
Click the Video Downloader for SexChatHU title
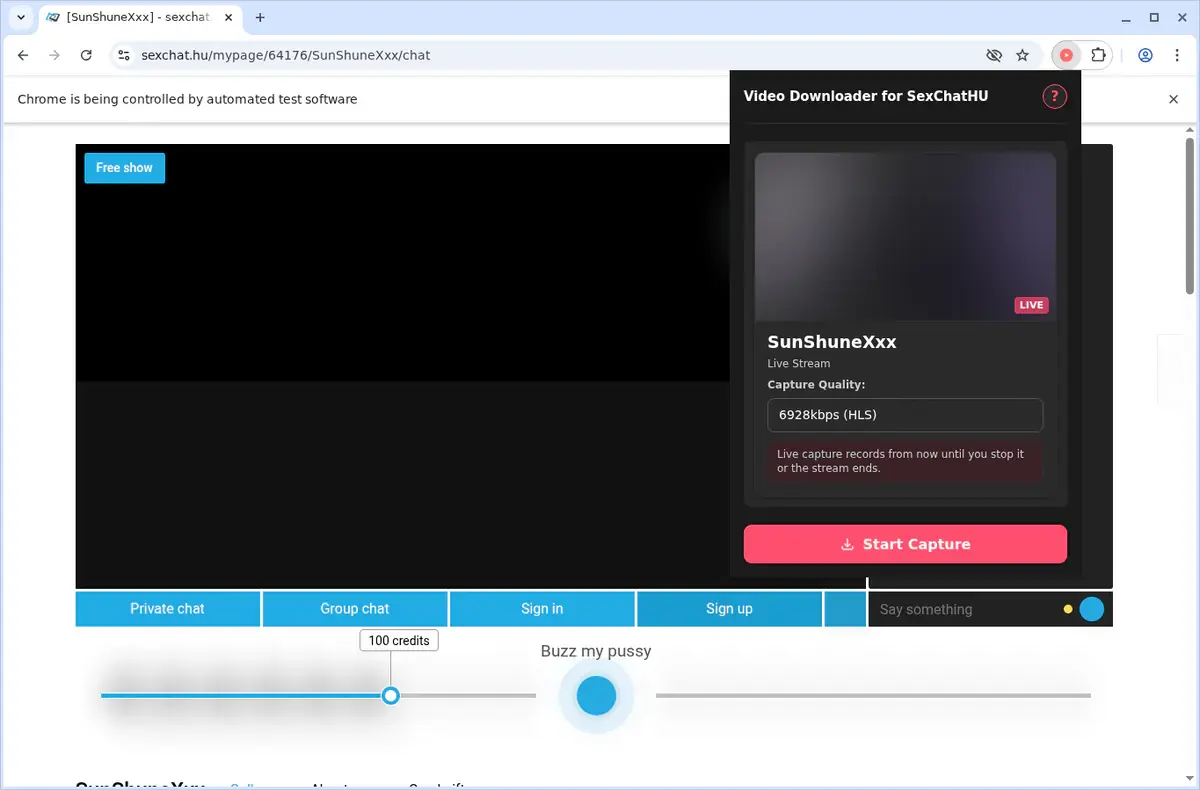tap(866, 96)
